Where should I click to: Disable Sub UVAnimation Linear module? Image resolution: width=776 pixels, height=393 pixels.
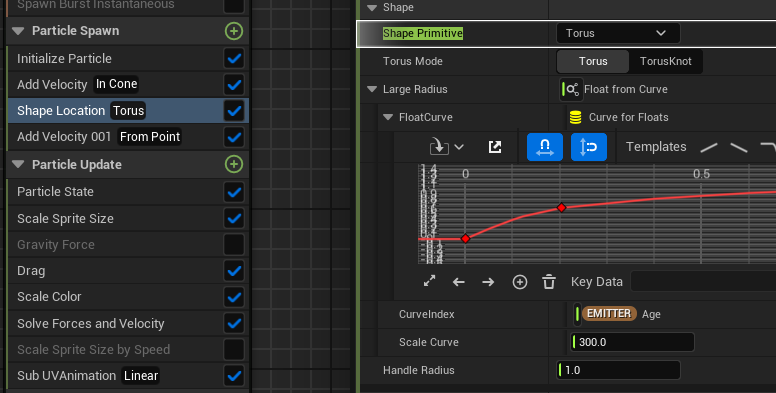point(234,376)
